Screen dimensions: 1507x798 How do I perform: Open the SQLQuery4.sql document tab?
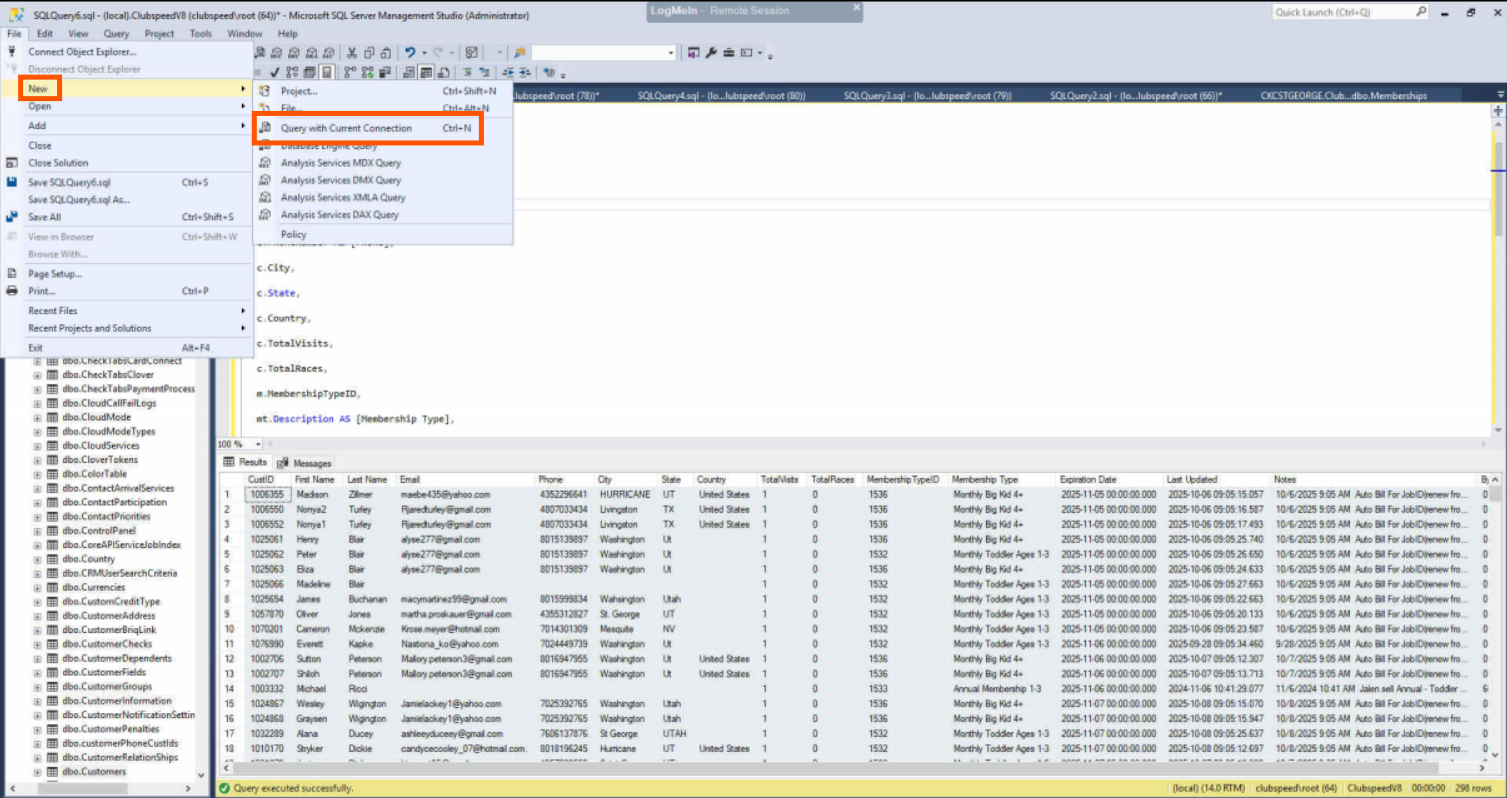pos(721,96)
